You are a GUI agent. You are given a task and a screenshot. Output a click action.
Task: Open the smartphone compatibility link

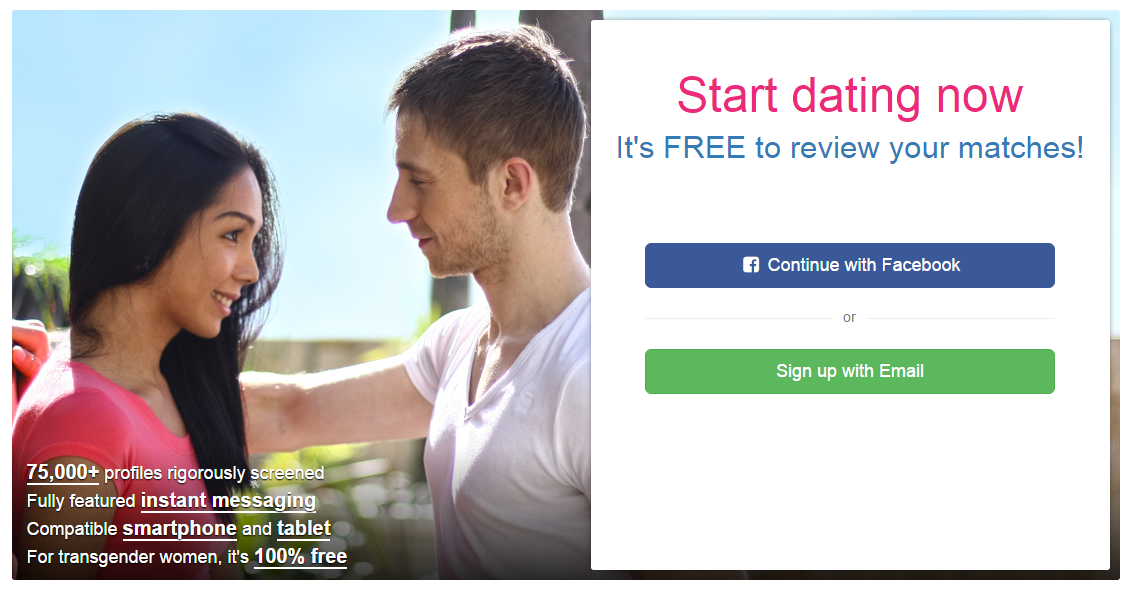click(179, 529)
